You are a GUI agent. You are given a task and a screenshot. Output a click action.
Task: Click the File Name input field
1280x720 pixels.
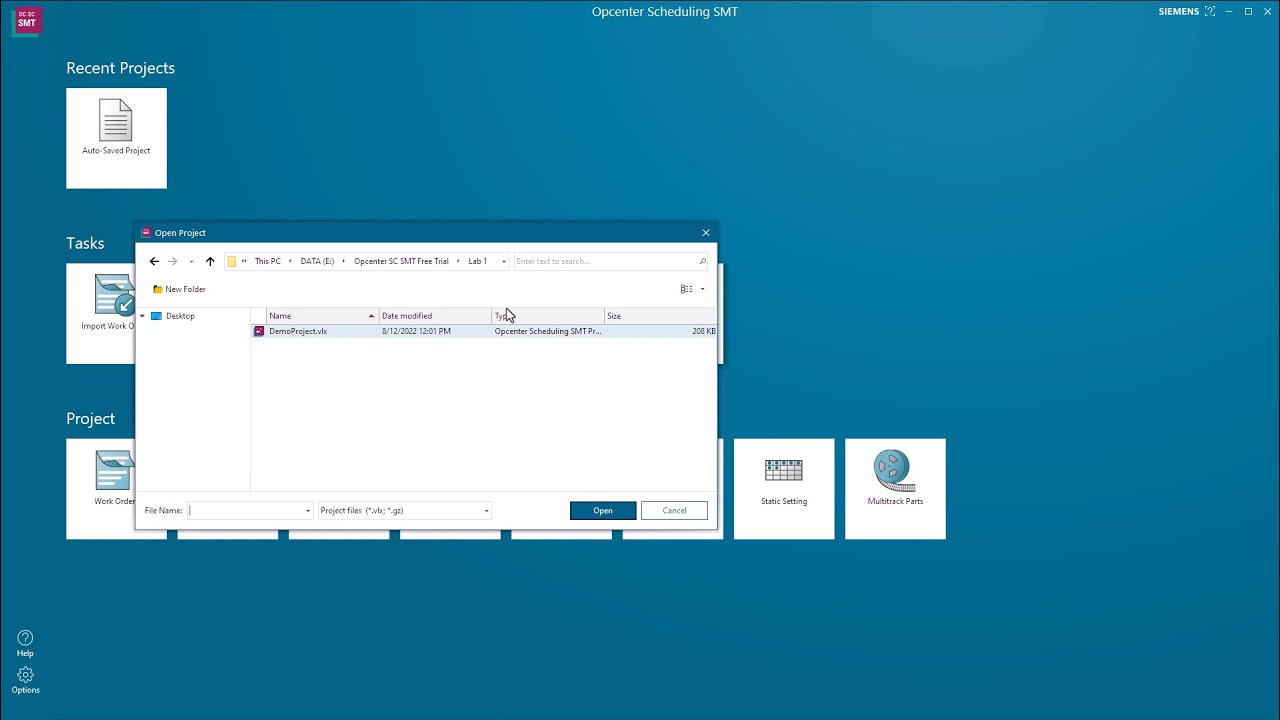coord(245,510)
